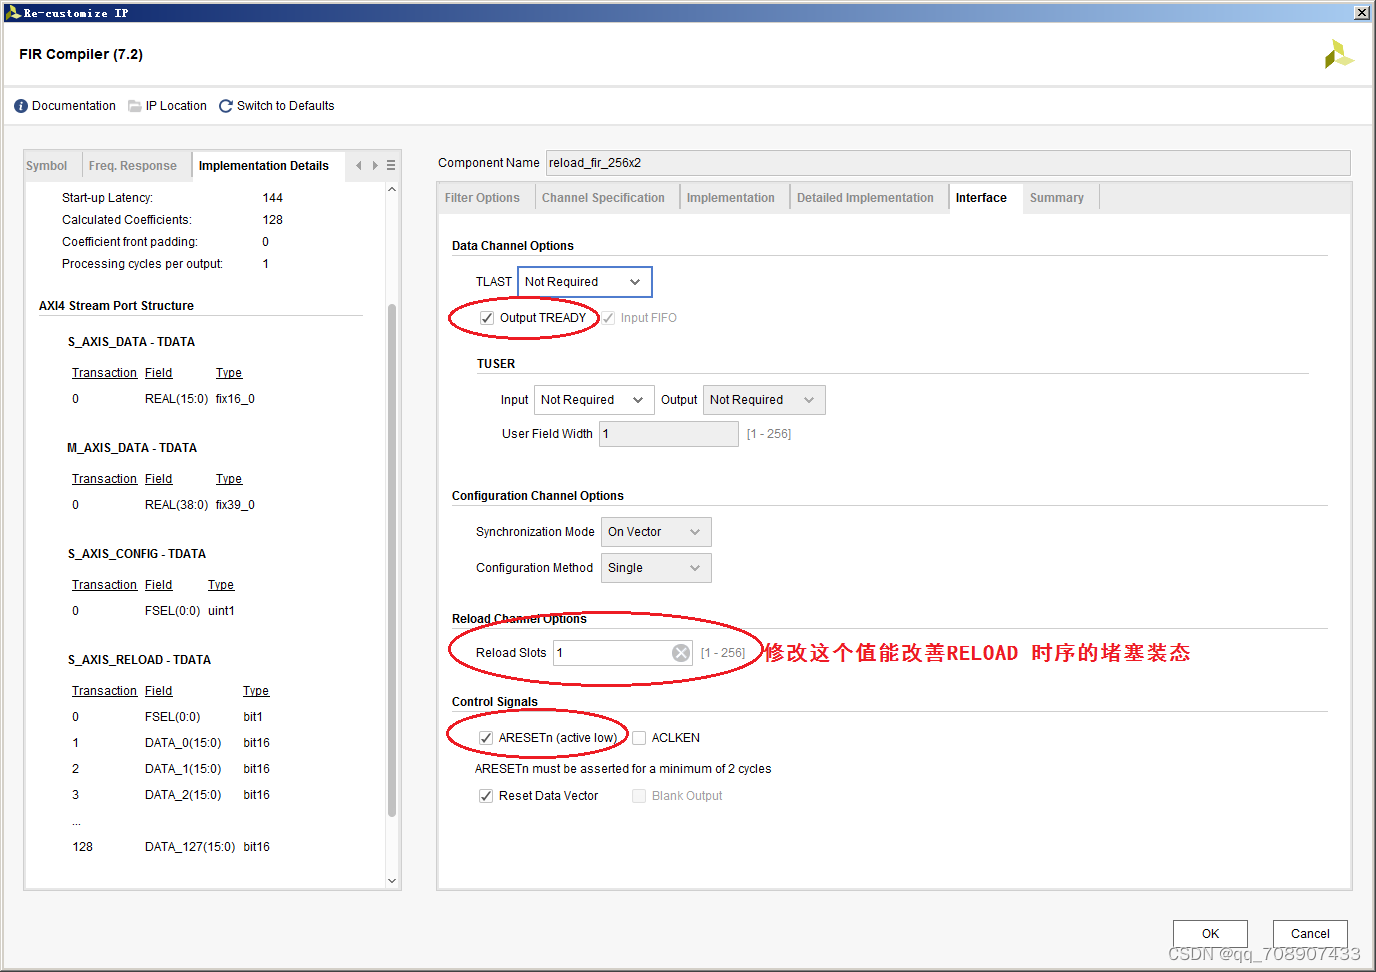Click the User Field Width input
Image resolution: width=1376 pixels, height=972 pixels.
click(x=669, y=434)
